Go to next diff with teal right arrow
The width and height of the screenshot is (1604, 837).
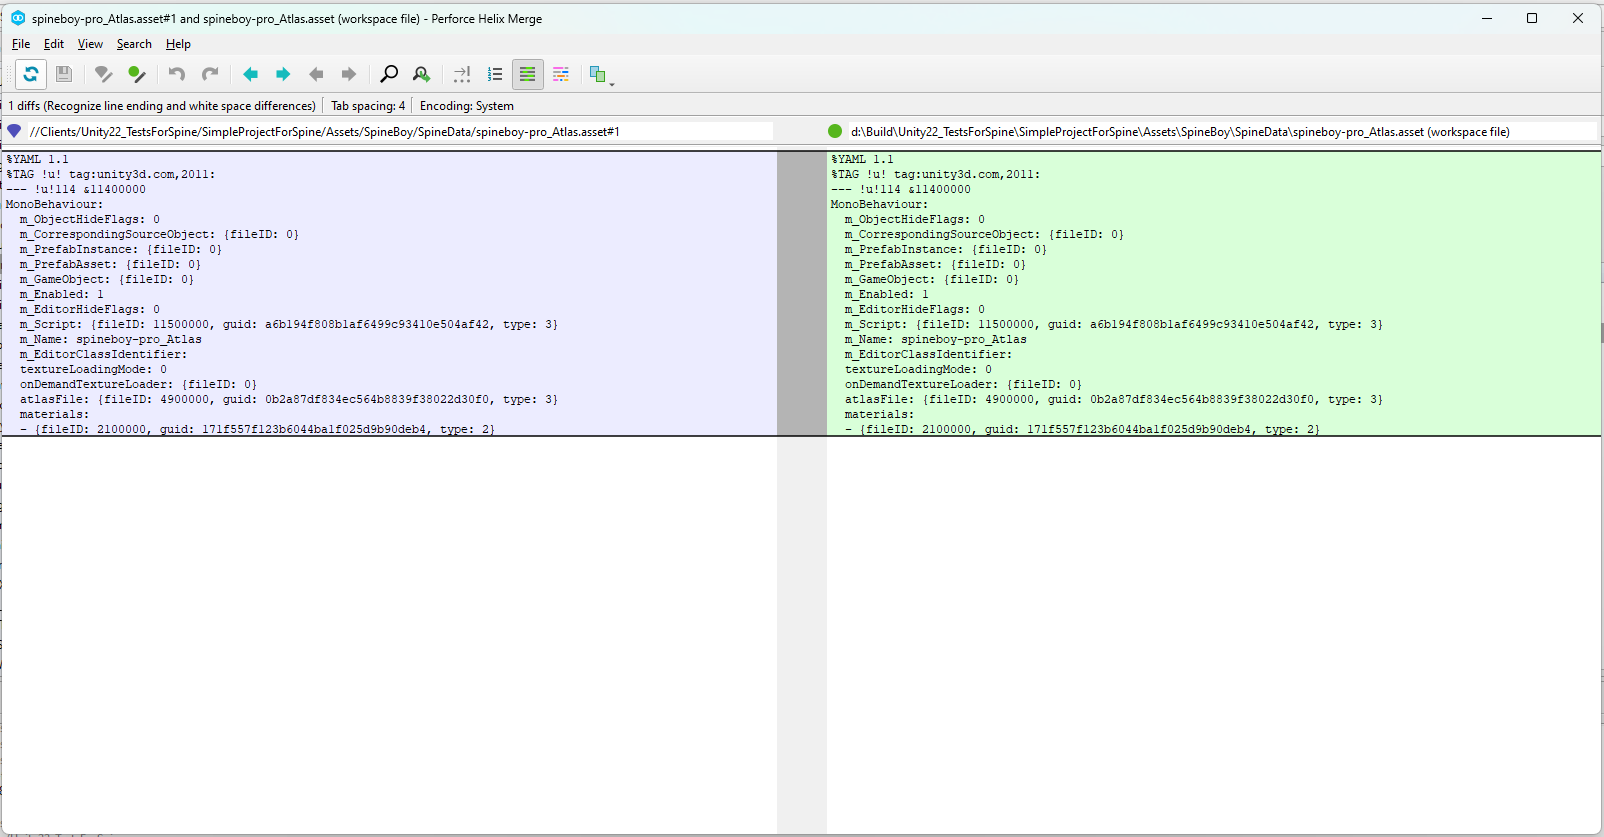coord(283,74)
